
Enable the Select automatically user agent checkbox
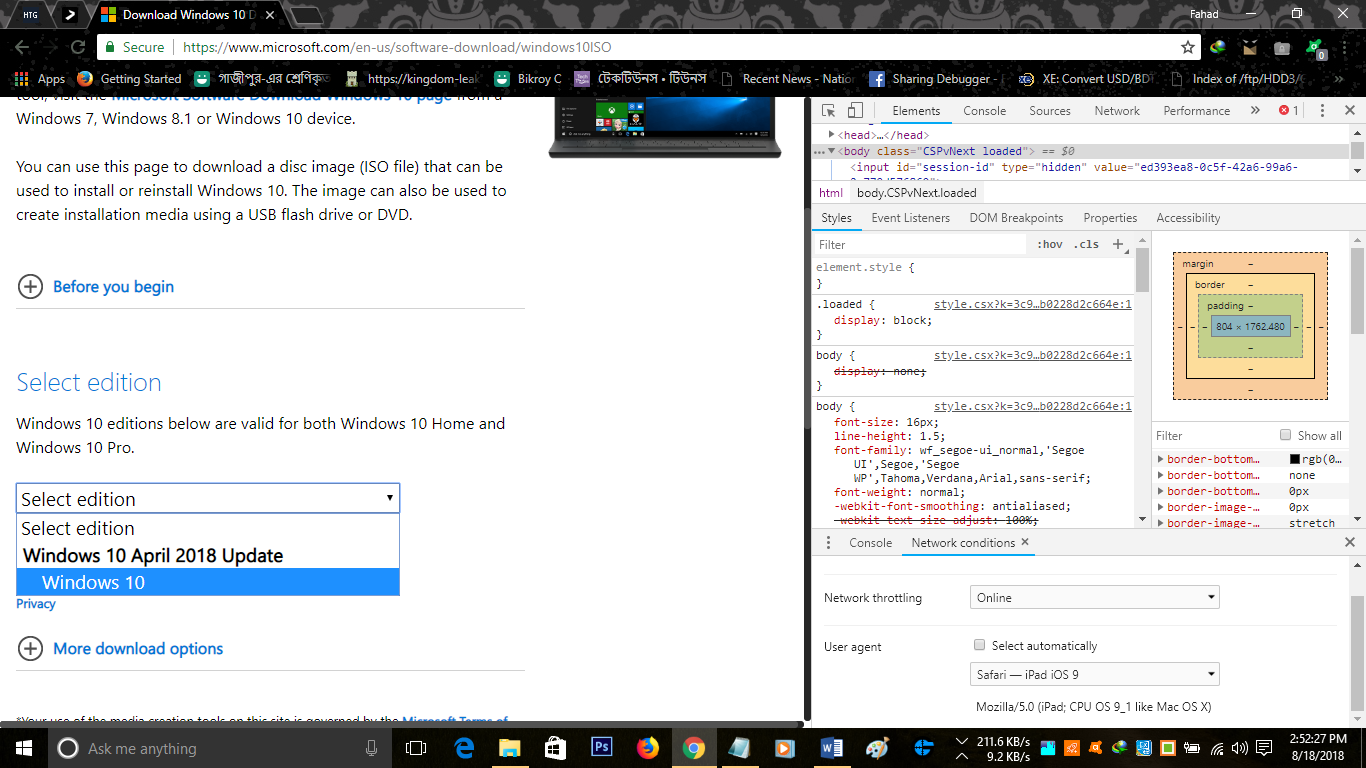(980, 646)
